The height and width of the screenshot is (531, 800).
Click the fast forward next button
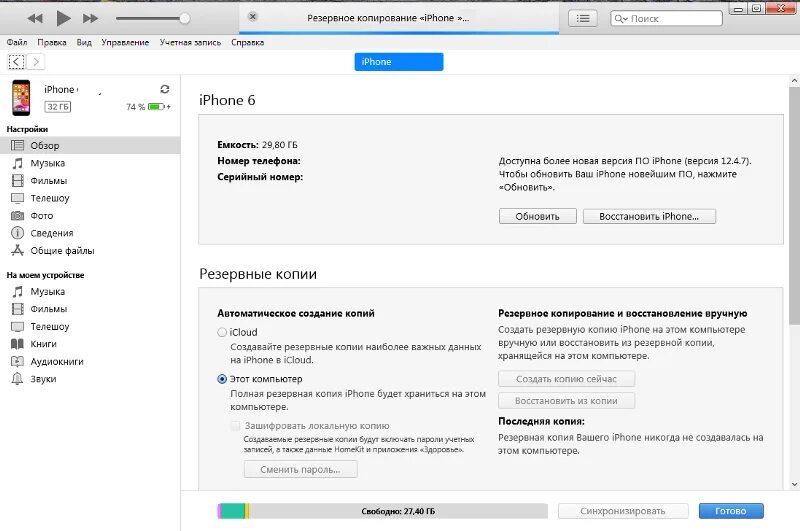(x=90, y=19)
